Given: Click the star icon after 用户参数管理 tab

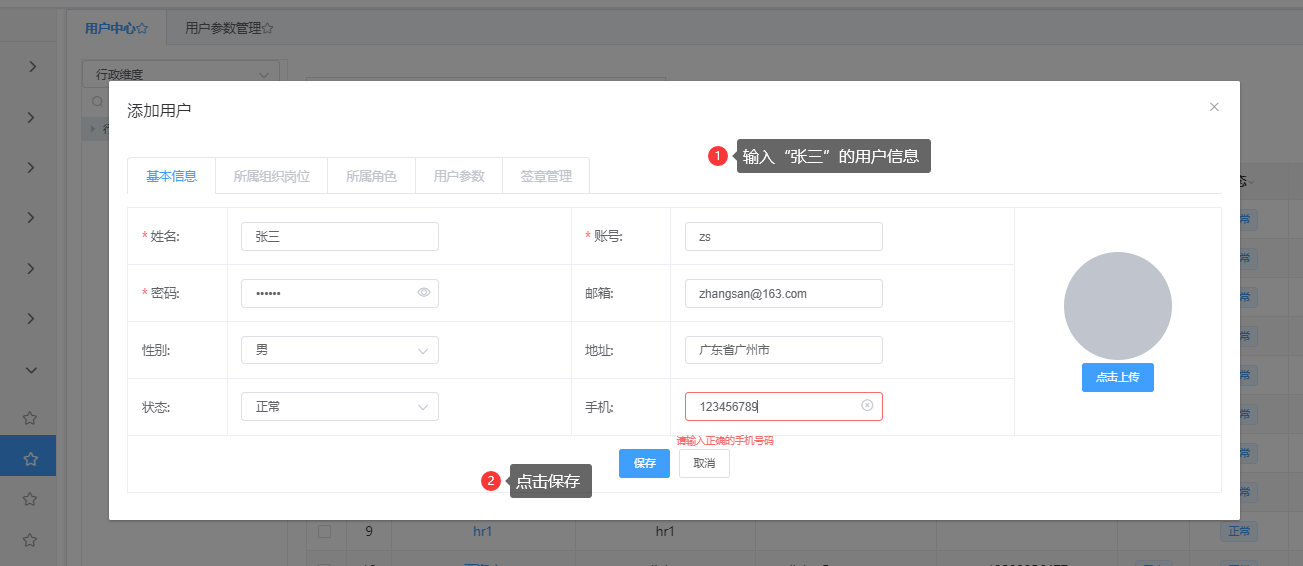Looking at the screenshot, I should click(267, 29).
